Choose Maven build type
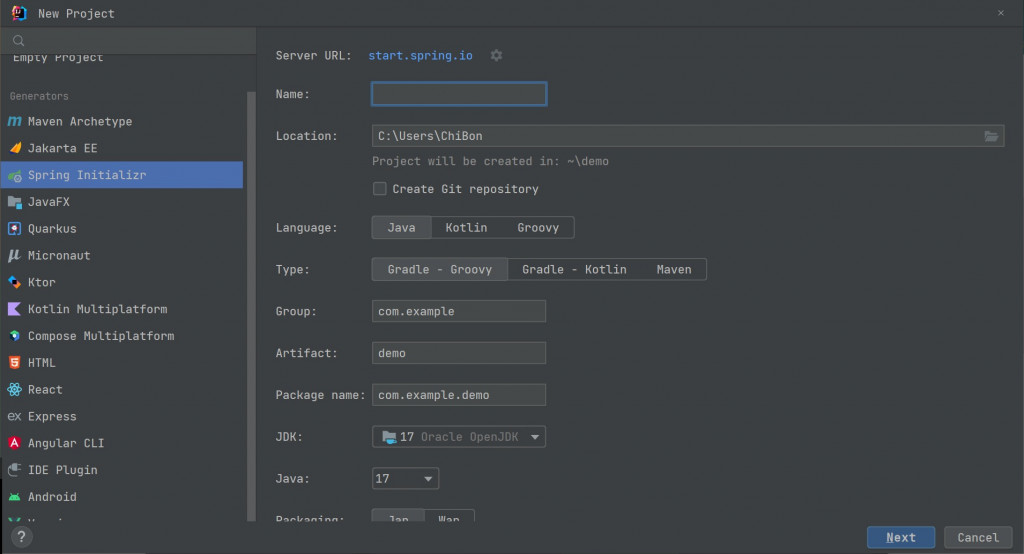This screenshot has width=1024, height=554. 673,269
